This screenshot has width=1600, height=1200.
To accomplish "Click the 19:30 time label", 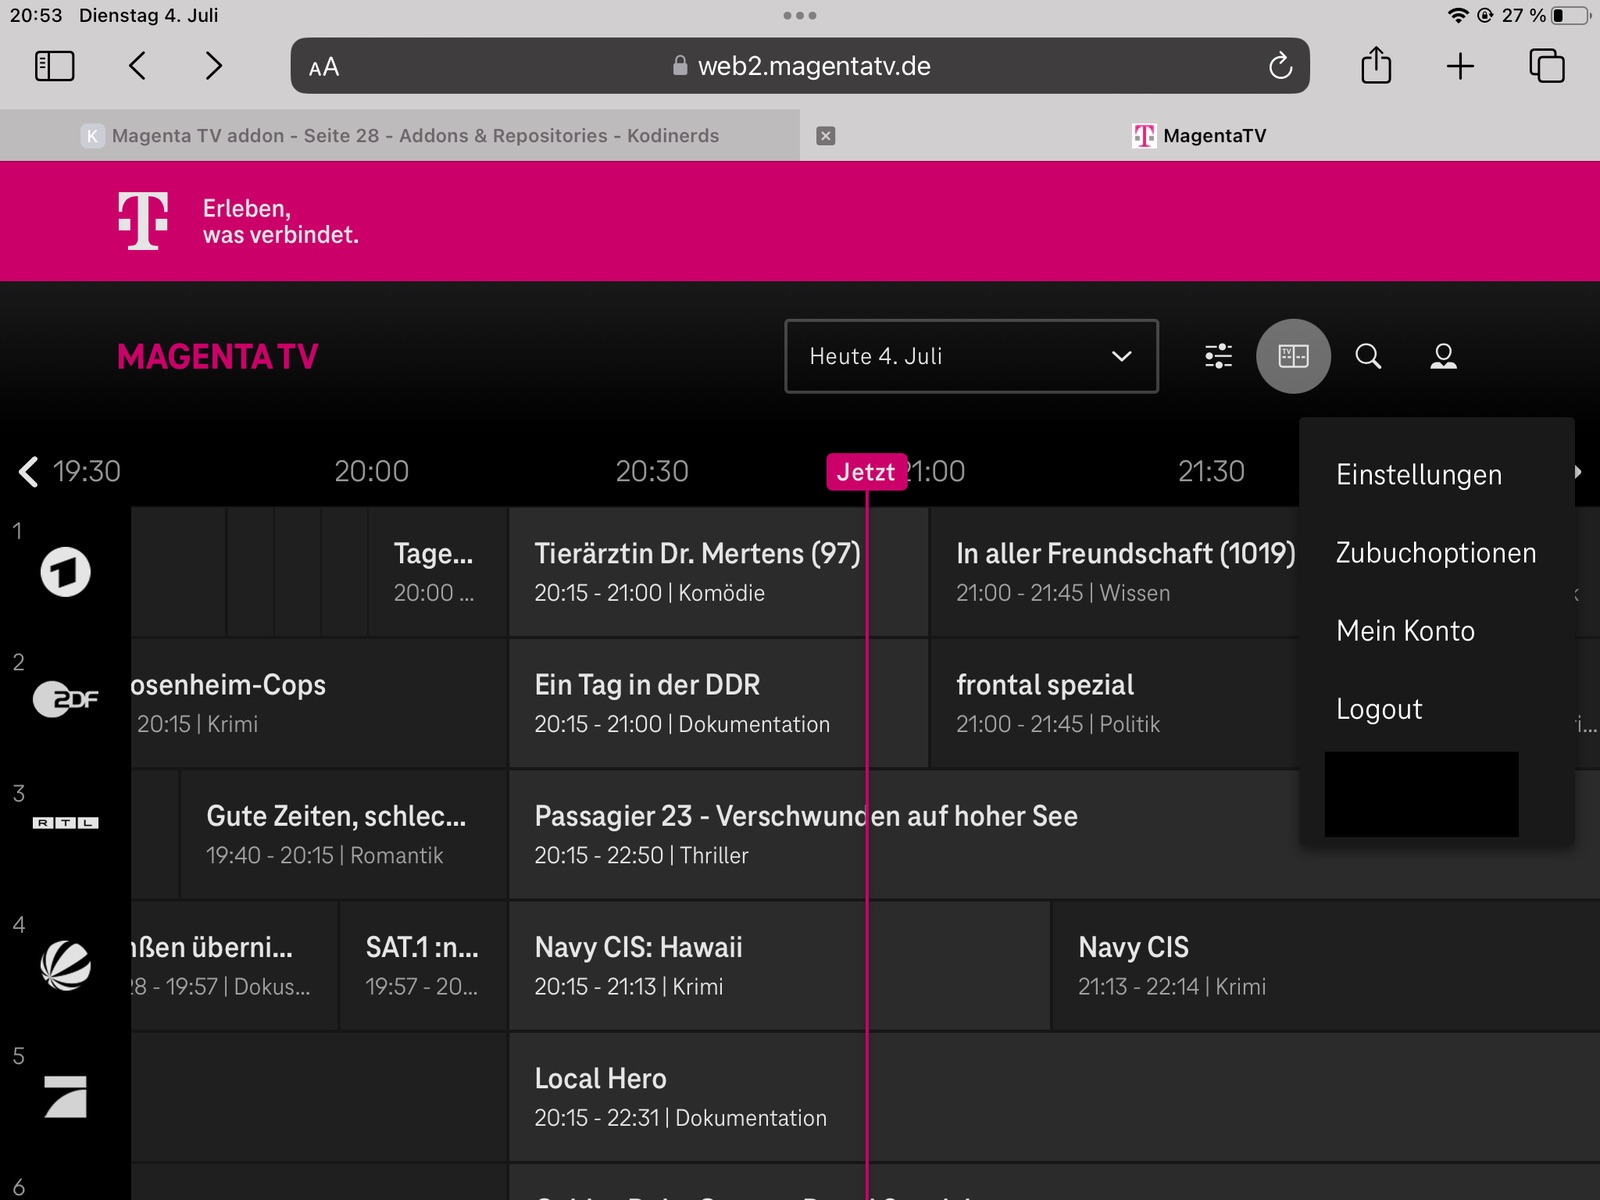I will click(86, 472).
